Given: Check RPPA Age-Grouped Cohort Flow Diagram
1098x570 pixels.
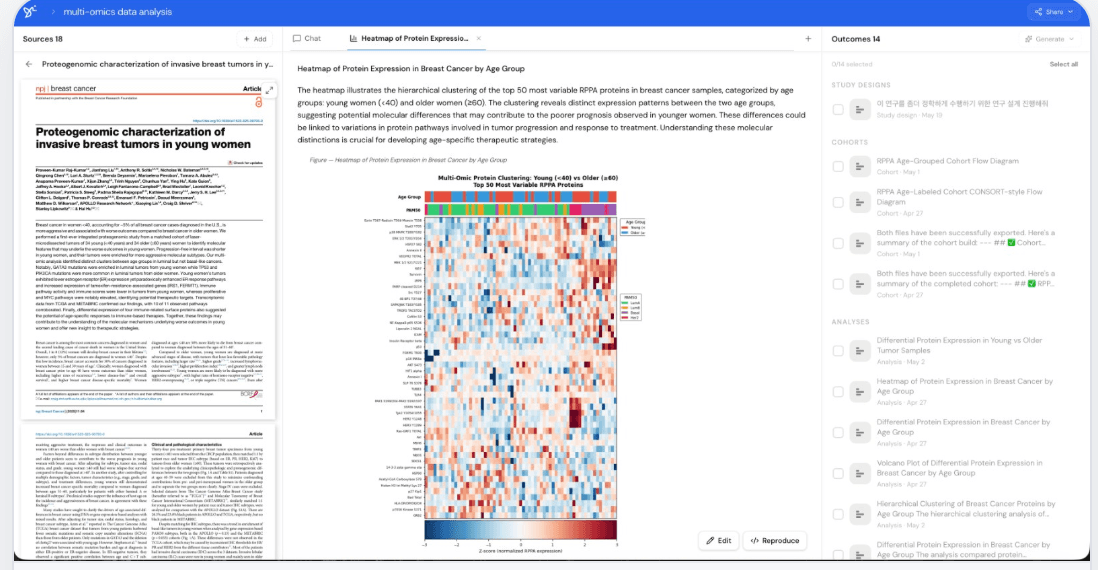Looking at the screenshot, I should [838, 166].
